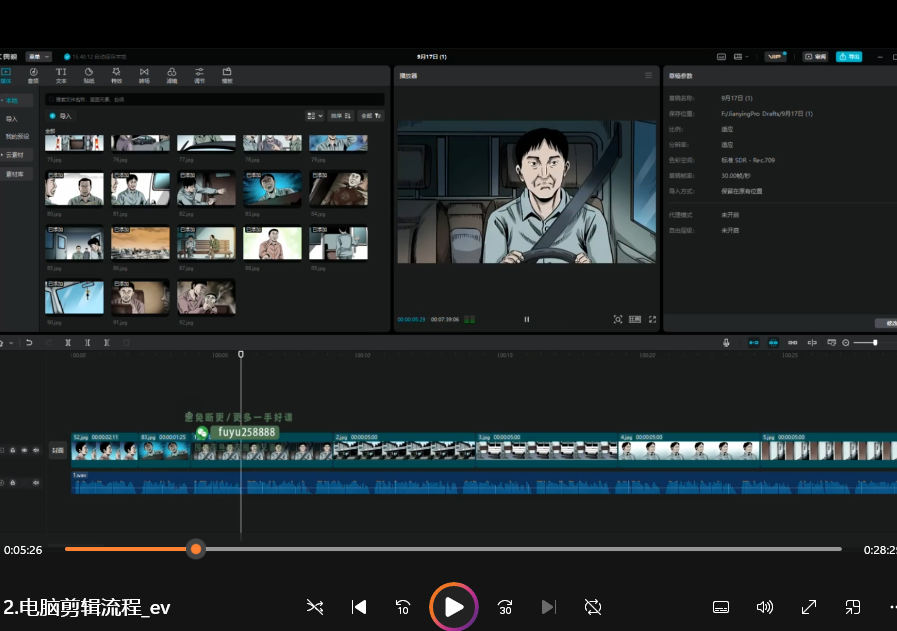
Task: Click the skip forward 30 seconds icon
Action: [x=505, y=607]
